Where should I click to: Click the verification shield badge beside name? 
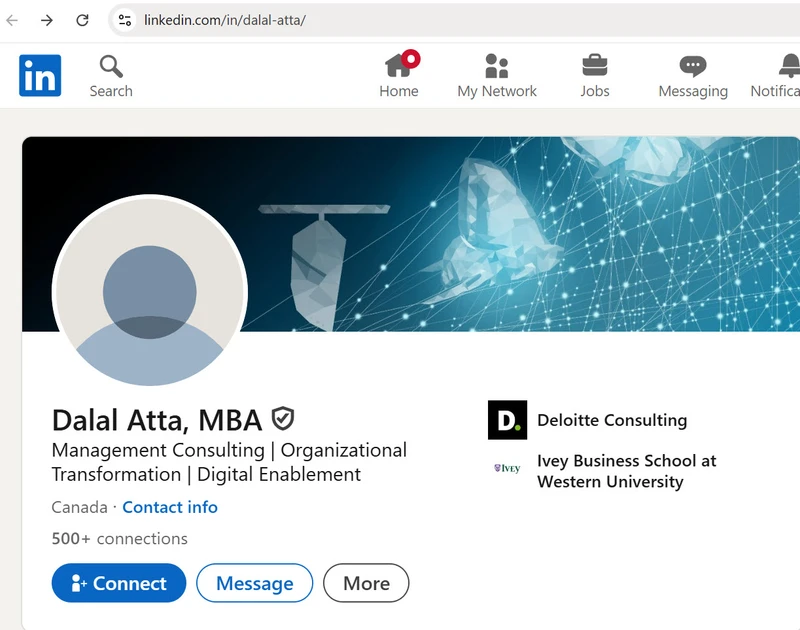(x=283, y=418)
